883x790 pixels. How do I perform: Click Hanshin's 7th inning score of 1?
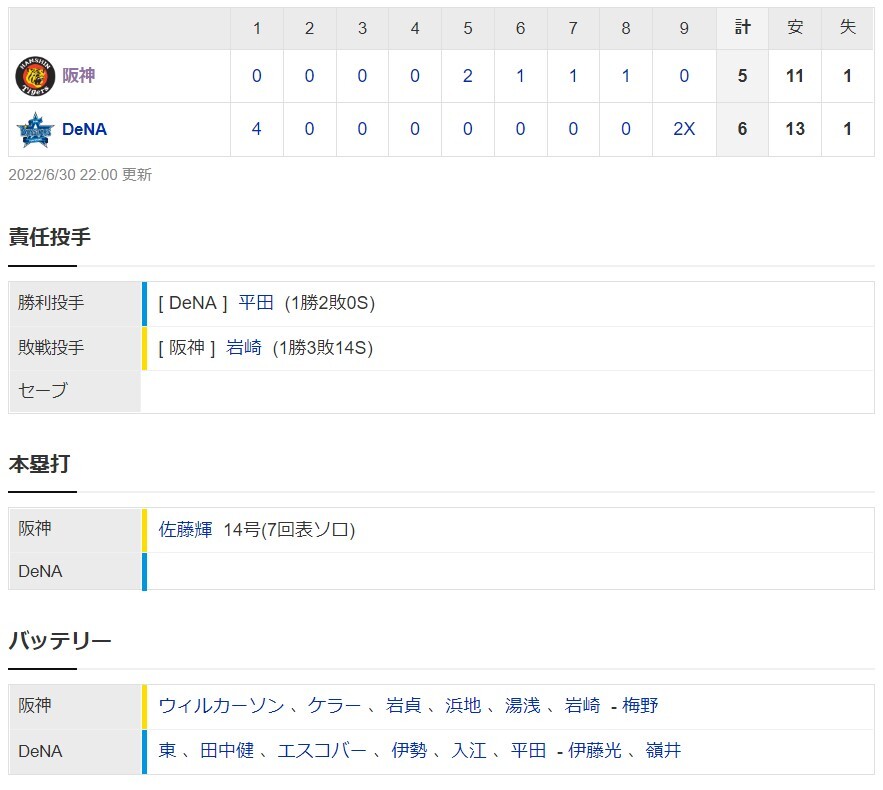pyautogui.click(x=573, y=76)
